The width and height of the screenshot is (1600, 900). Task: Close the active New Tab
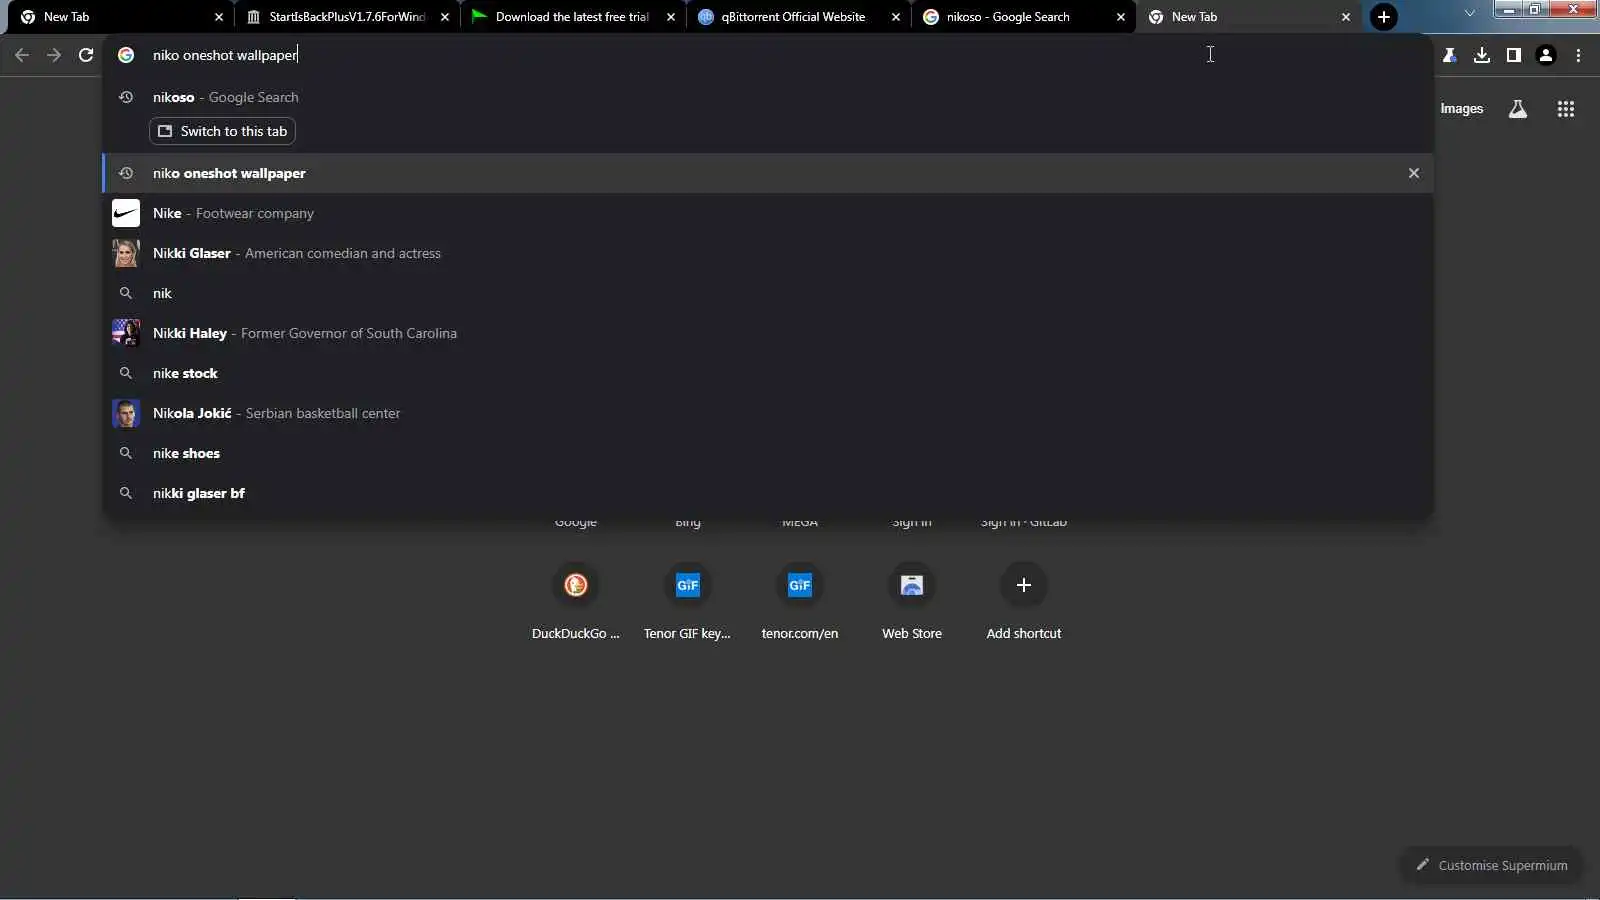(1346, 17)
